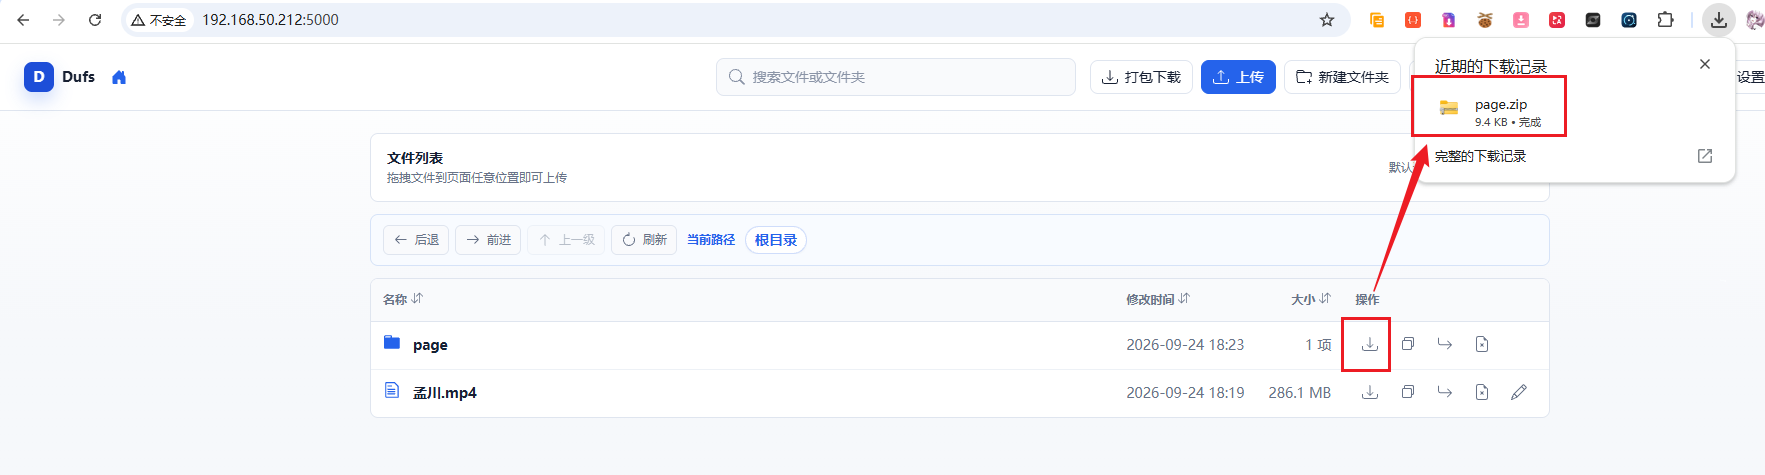
Task: Open the Chrome profile avatar
Action: coord(1754,20)
